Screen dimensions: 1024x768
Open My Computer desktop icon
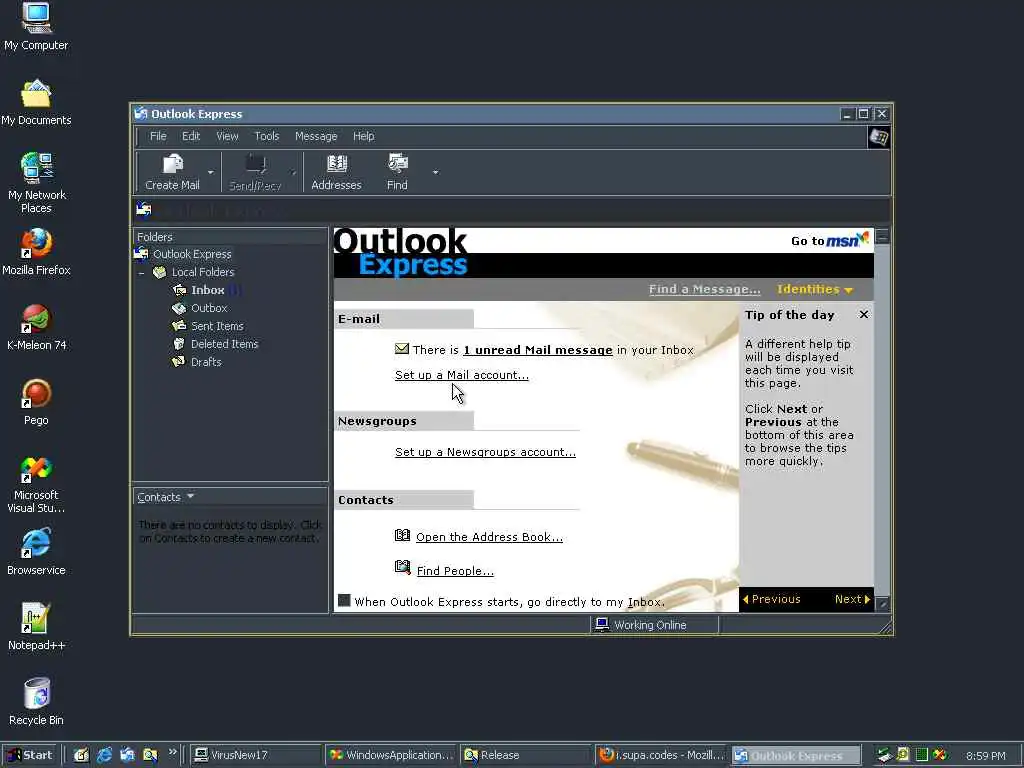point(36,27)
